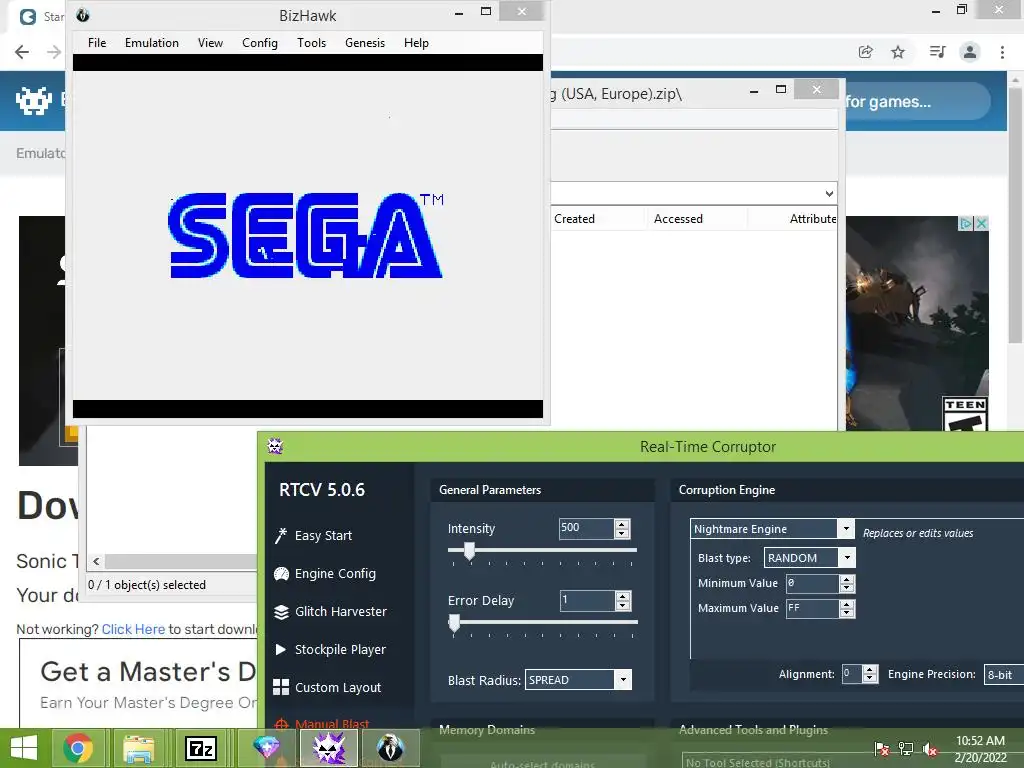
Task: Increase Alignment with the up arrow
Action: (870, 669)
